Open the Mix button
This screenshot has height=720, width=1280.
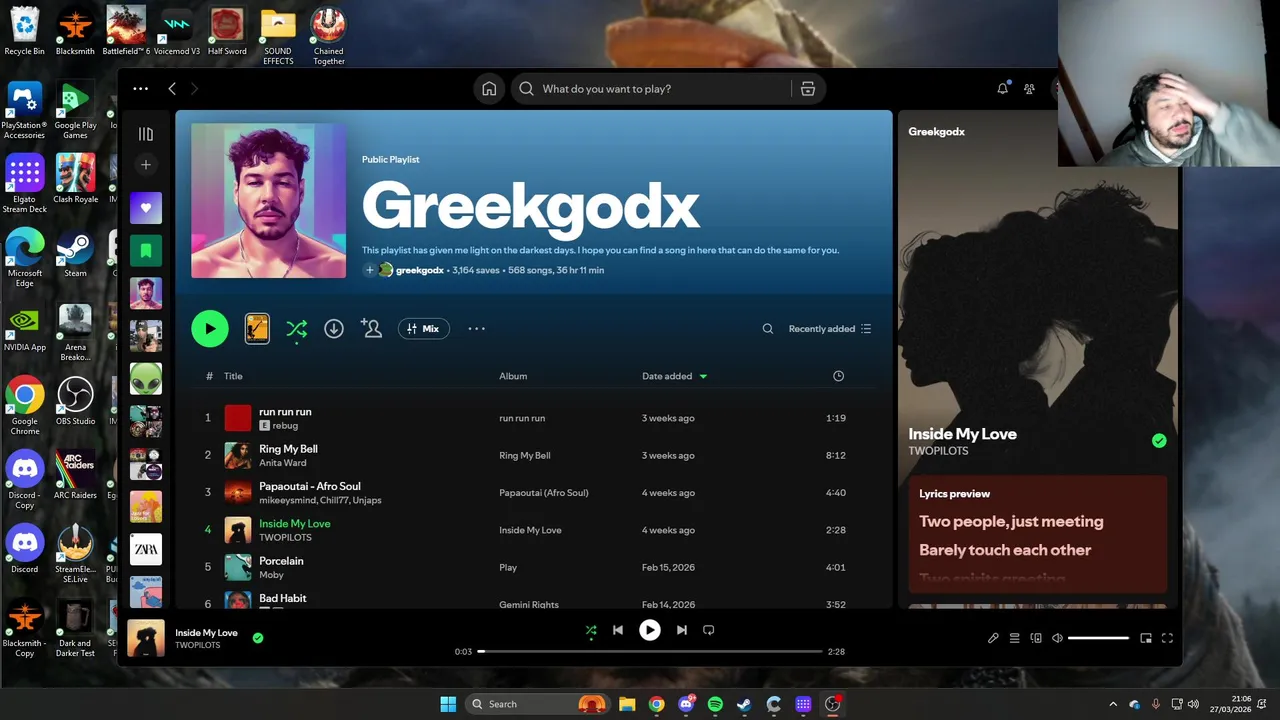point(423,329)
